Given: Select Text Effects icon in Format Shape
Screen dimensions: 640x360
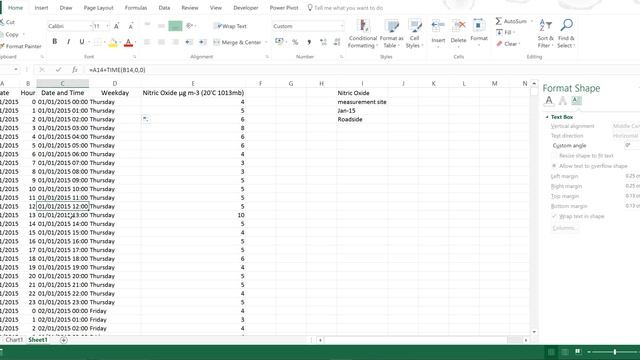Looking at the screenshot, I should (x=563, y=100).
